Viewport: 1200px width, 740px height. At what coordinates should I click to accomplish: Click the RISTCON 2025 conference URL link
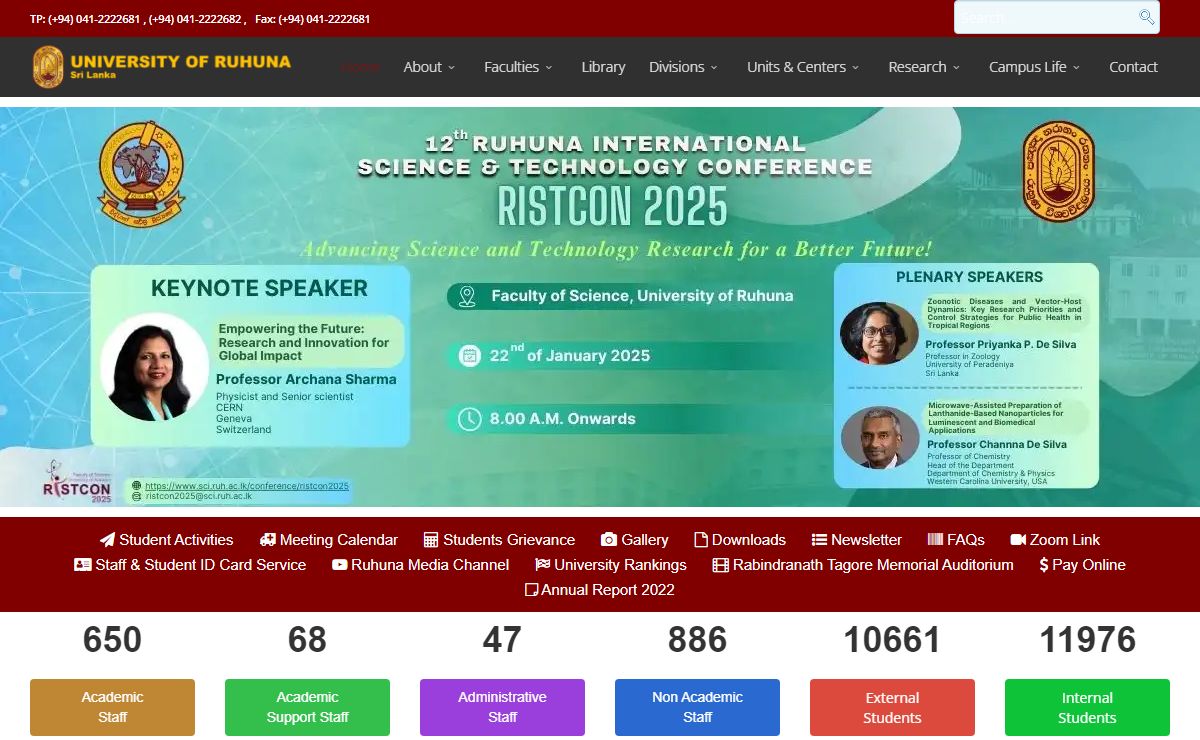(x=247, y=486)
